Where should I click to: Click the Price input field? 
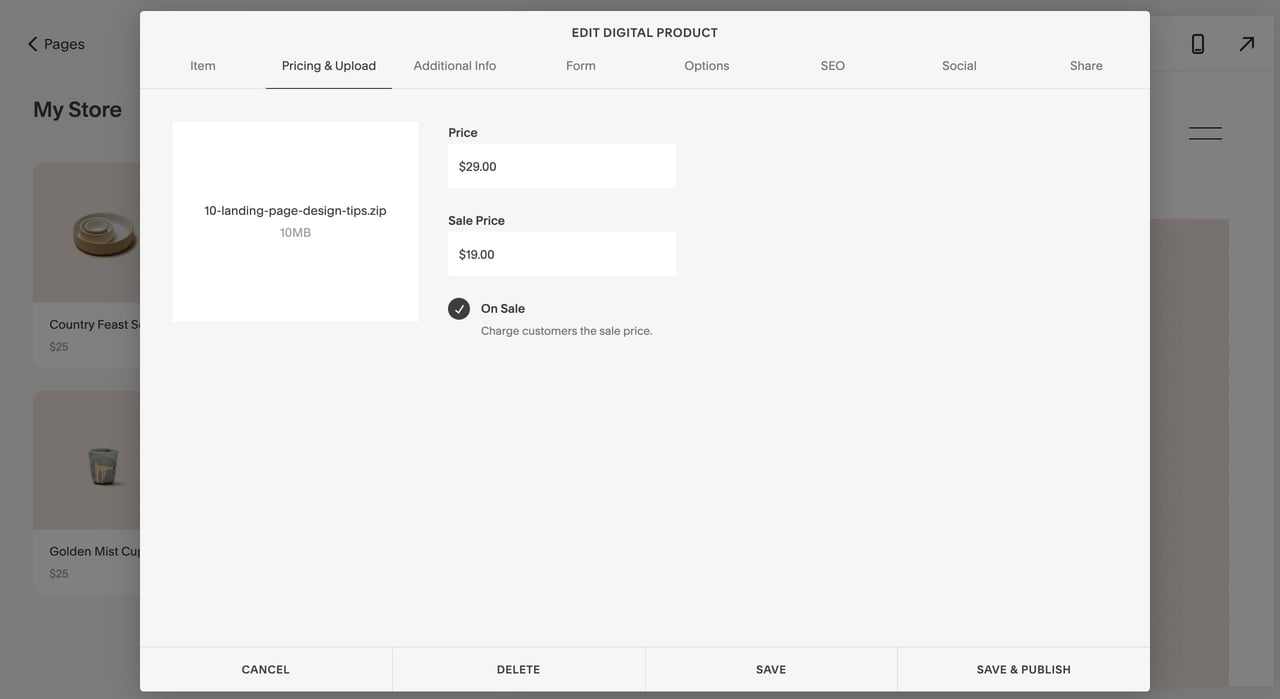(x=562, y=165)
